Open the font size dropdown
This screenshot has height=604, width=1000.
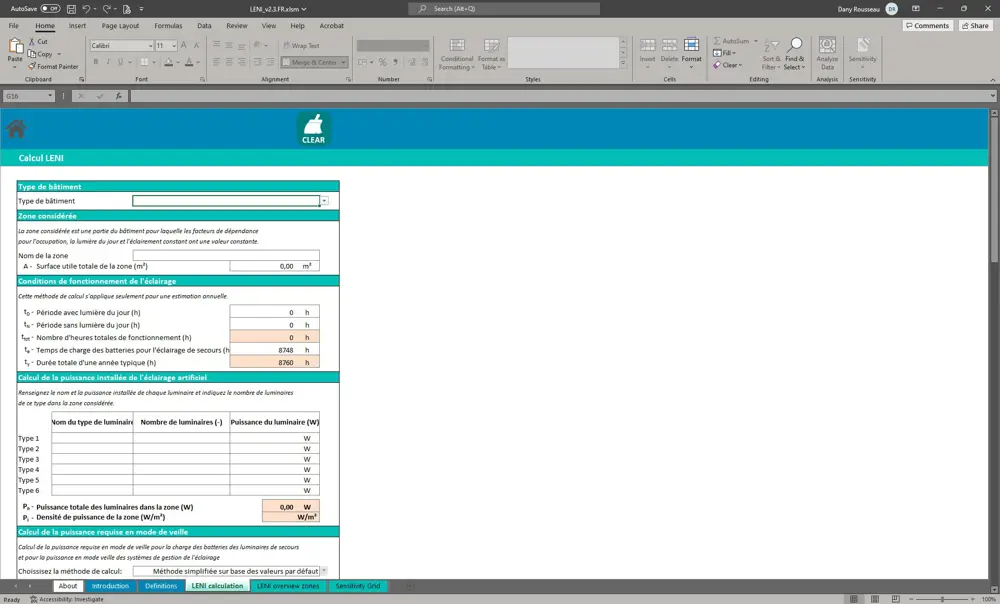coord(173,46)
